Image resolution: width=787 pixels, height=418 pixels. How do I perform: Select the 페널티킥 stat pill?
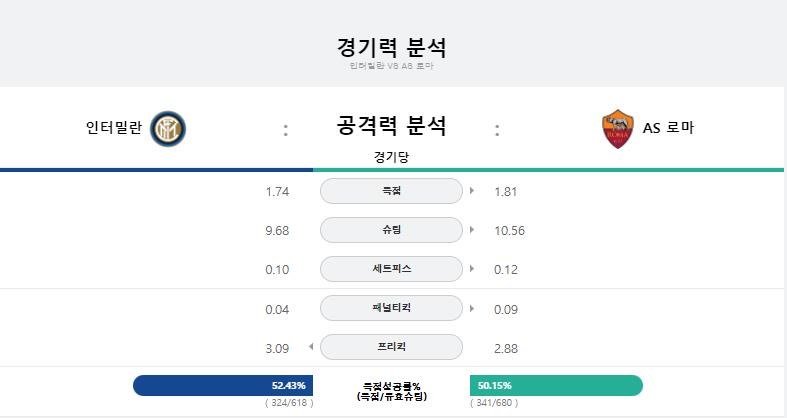pyautogui.click(x=391, y=308)
